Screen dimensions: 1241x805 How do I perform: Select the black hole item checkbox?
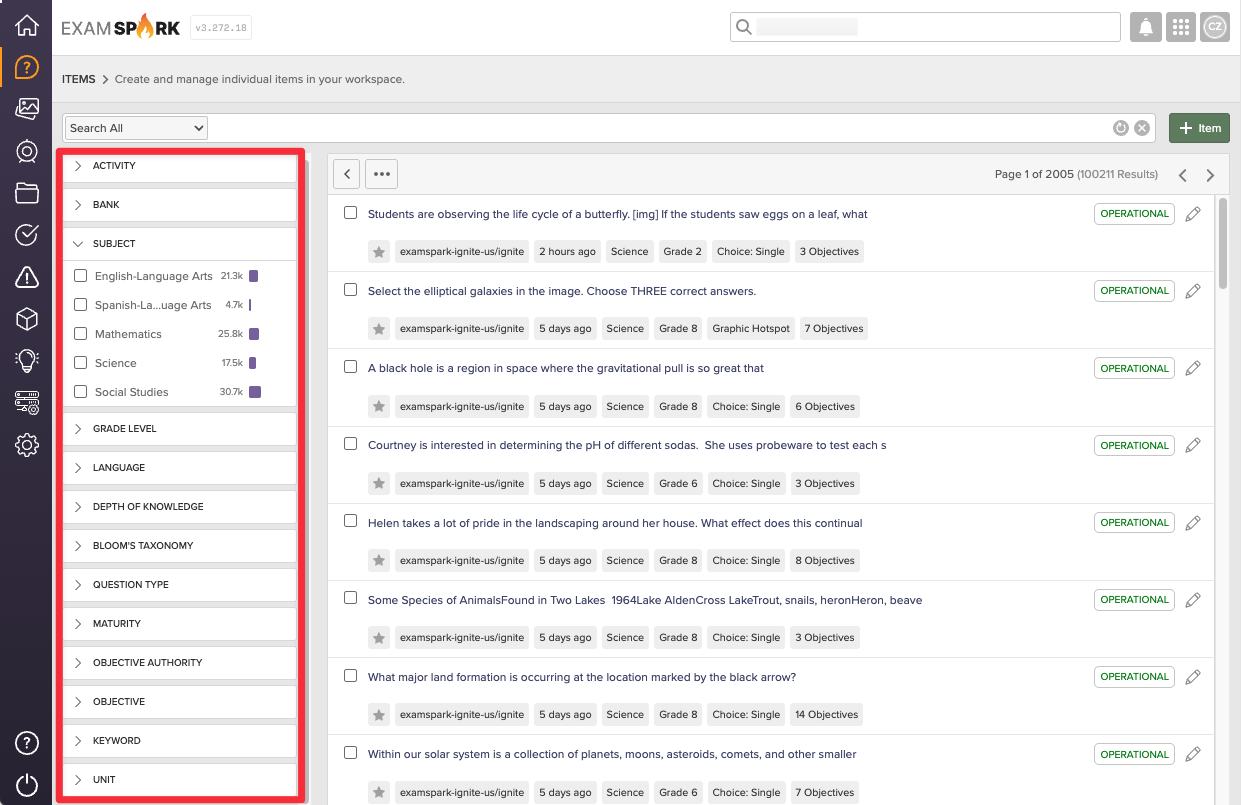350,367
